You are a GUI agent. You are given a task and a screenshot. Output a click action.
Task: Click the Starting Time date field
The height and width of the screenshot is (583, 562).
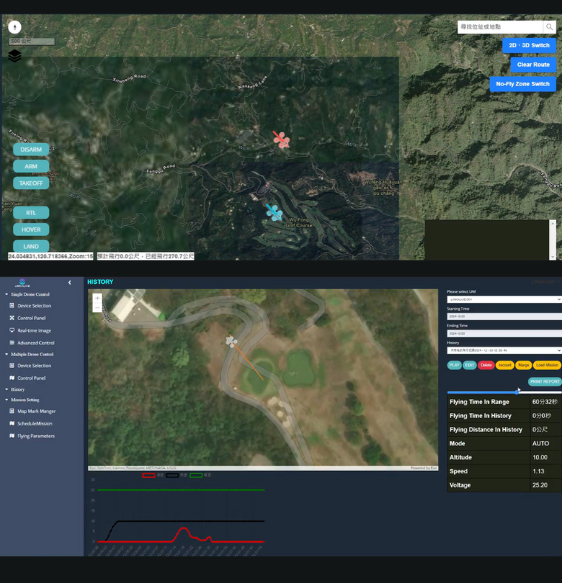(x=504, y=316)
